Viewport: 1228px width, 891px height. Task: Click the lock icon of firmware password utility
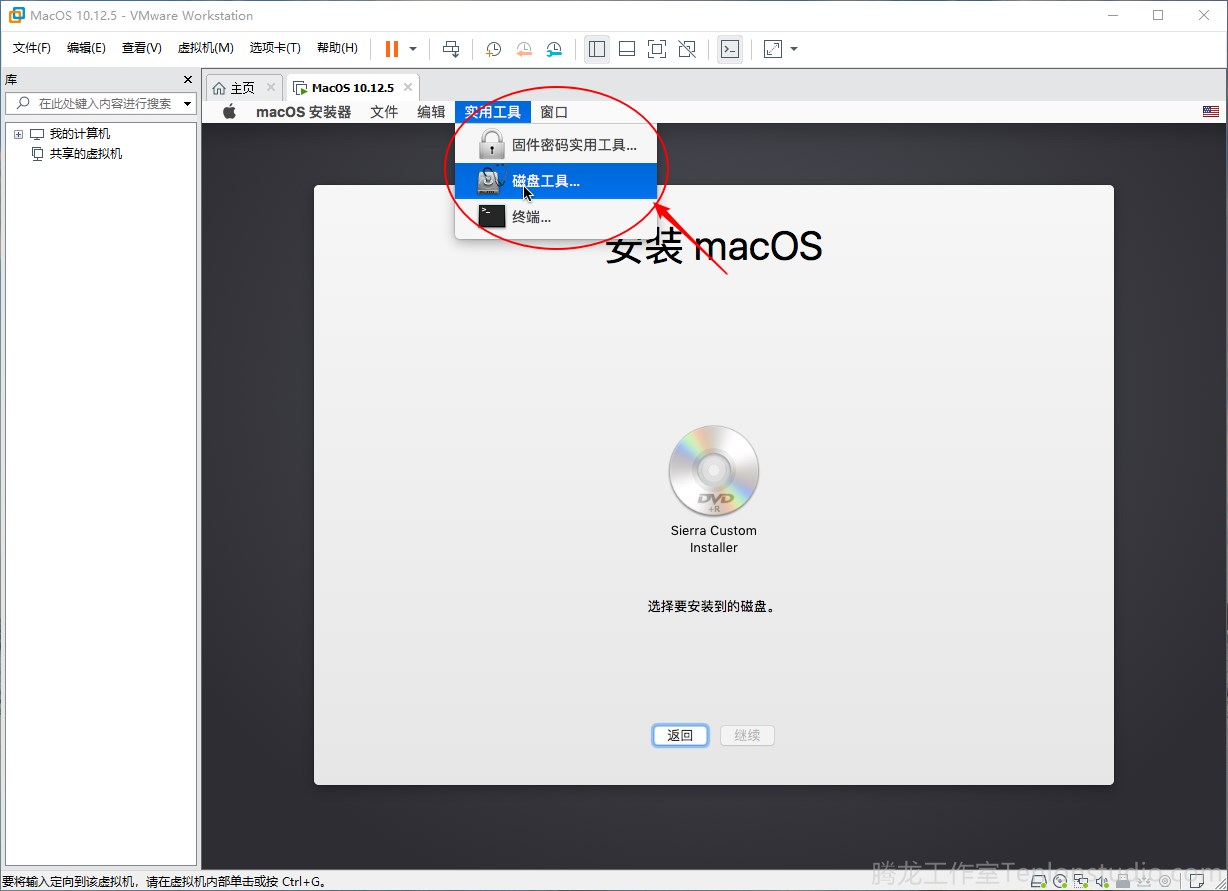[491, 145]
